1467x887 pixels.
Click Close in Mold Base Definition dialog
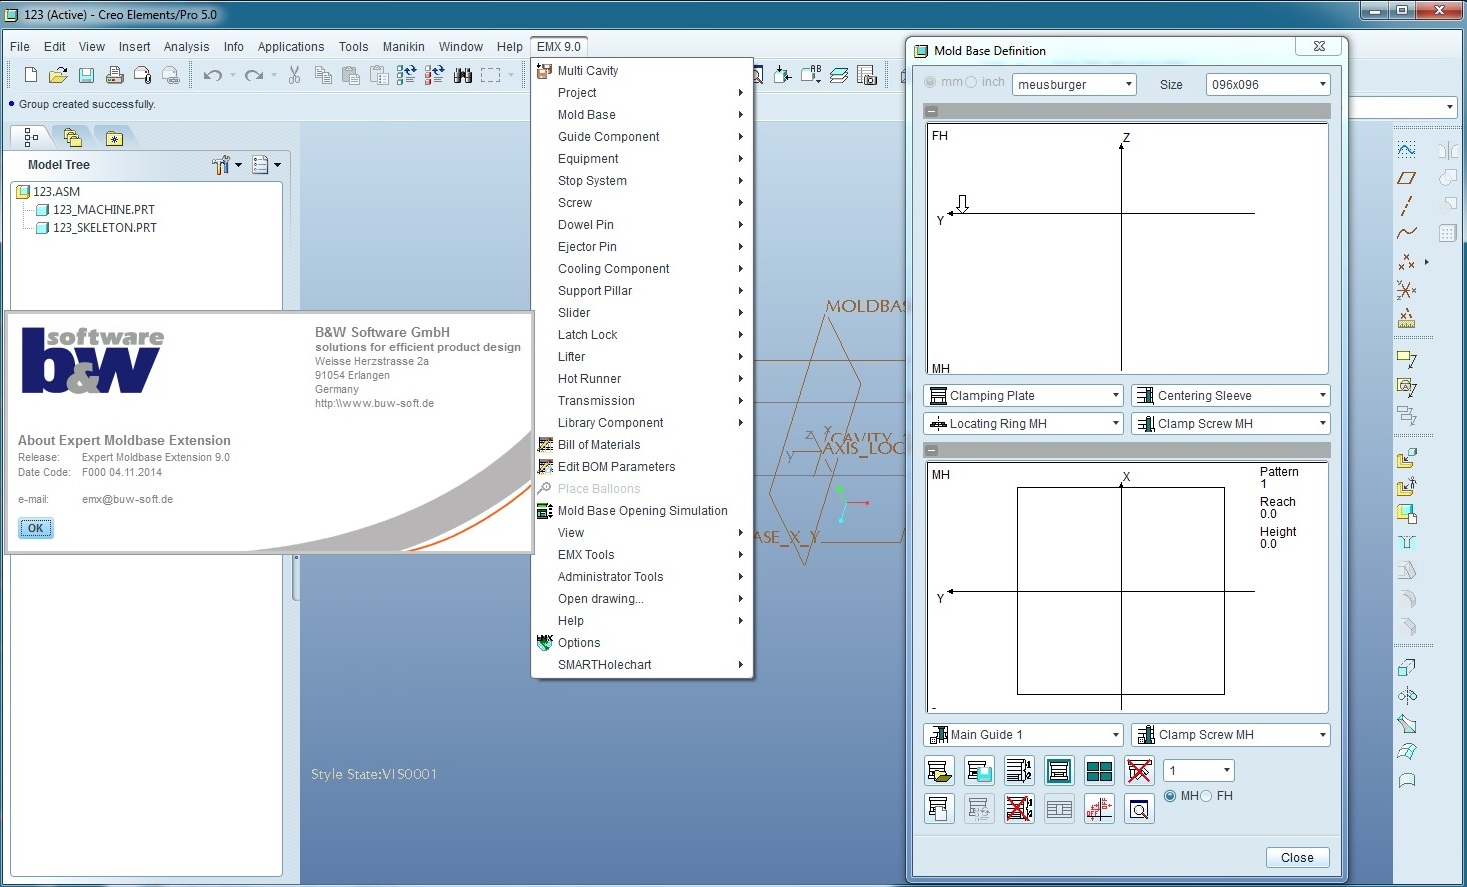(1297, 858)
